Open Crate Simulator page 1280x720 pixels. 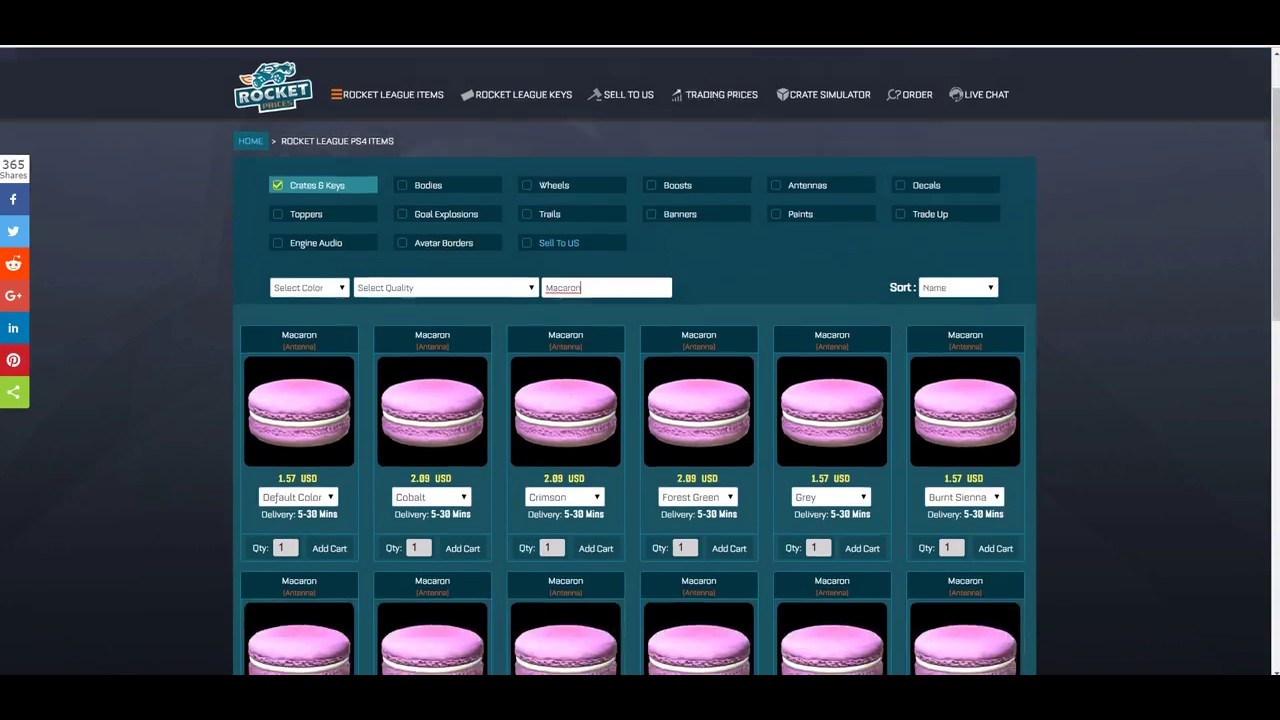823,95
